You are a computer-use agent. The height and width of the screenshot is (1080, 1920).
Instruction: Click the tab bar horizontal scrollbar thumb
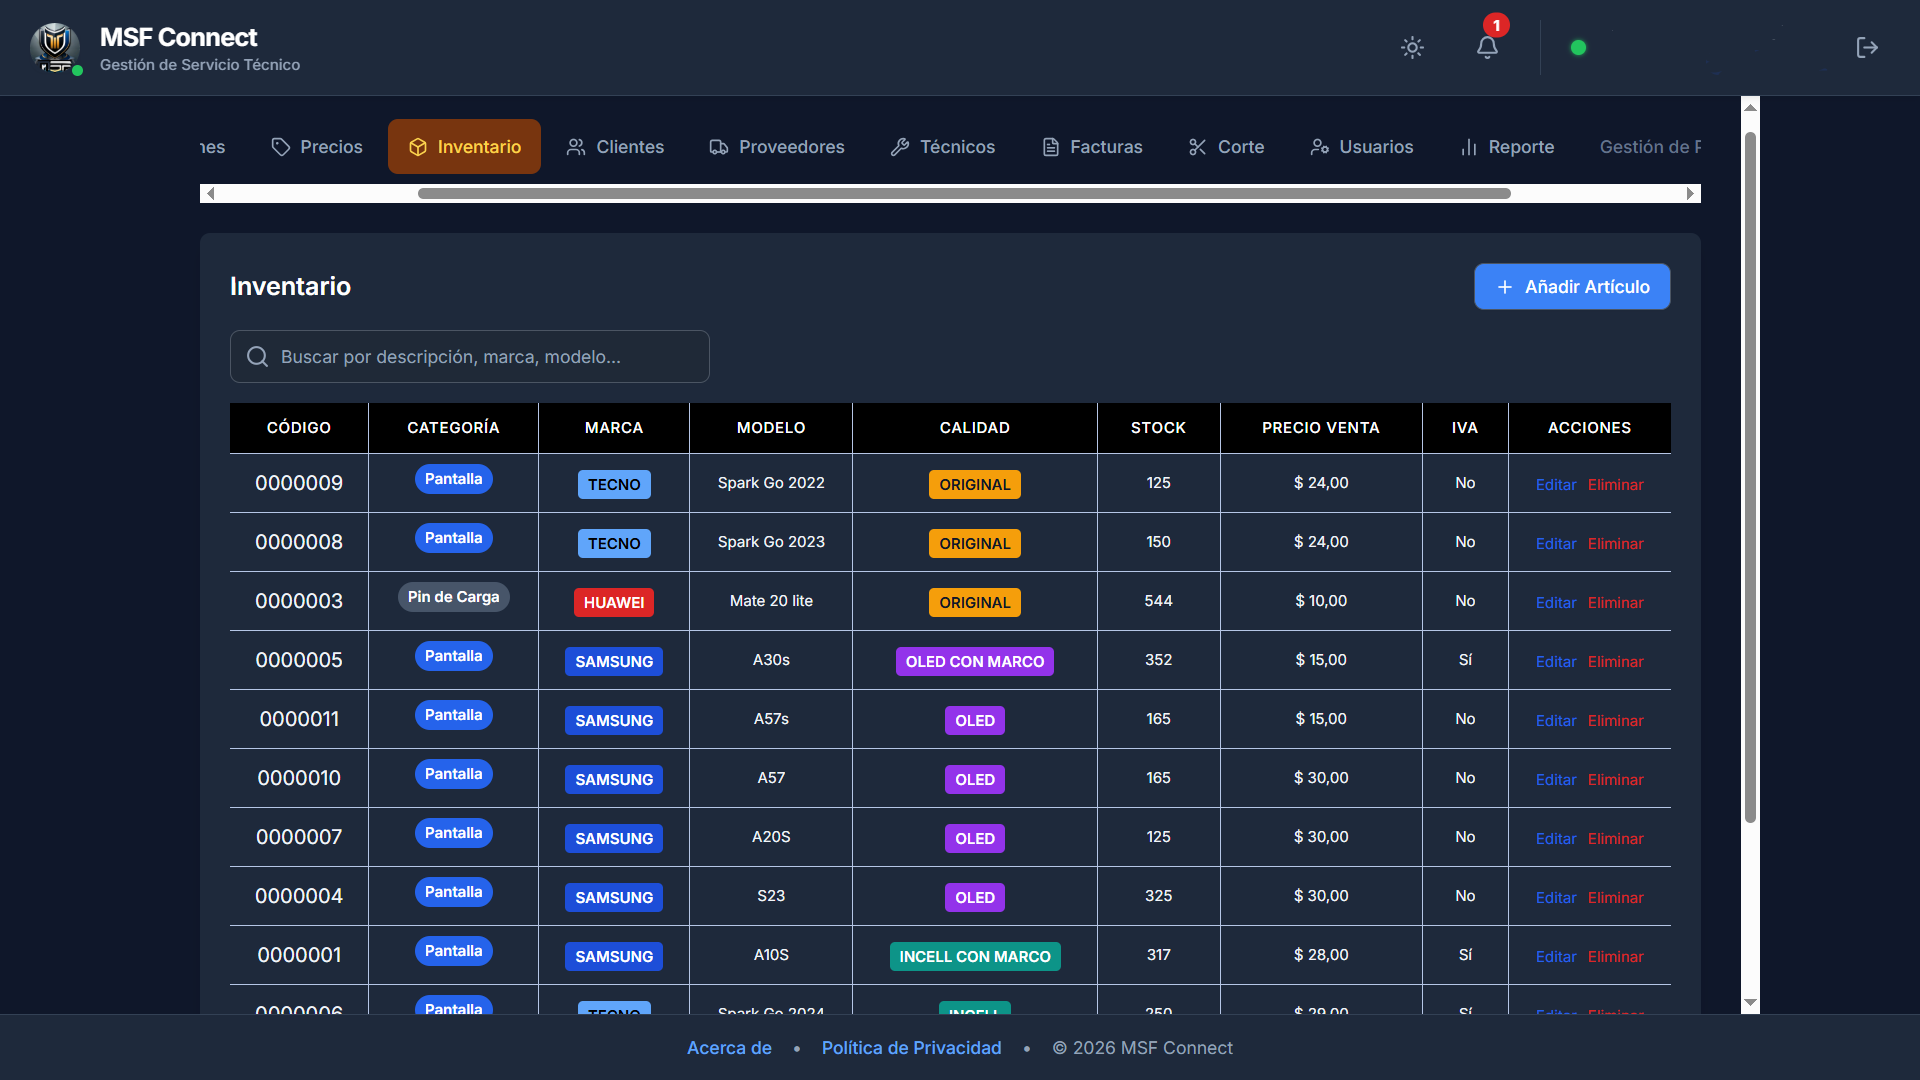pyautogui.click(x=964, y=193)
